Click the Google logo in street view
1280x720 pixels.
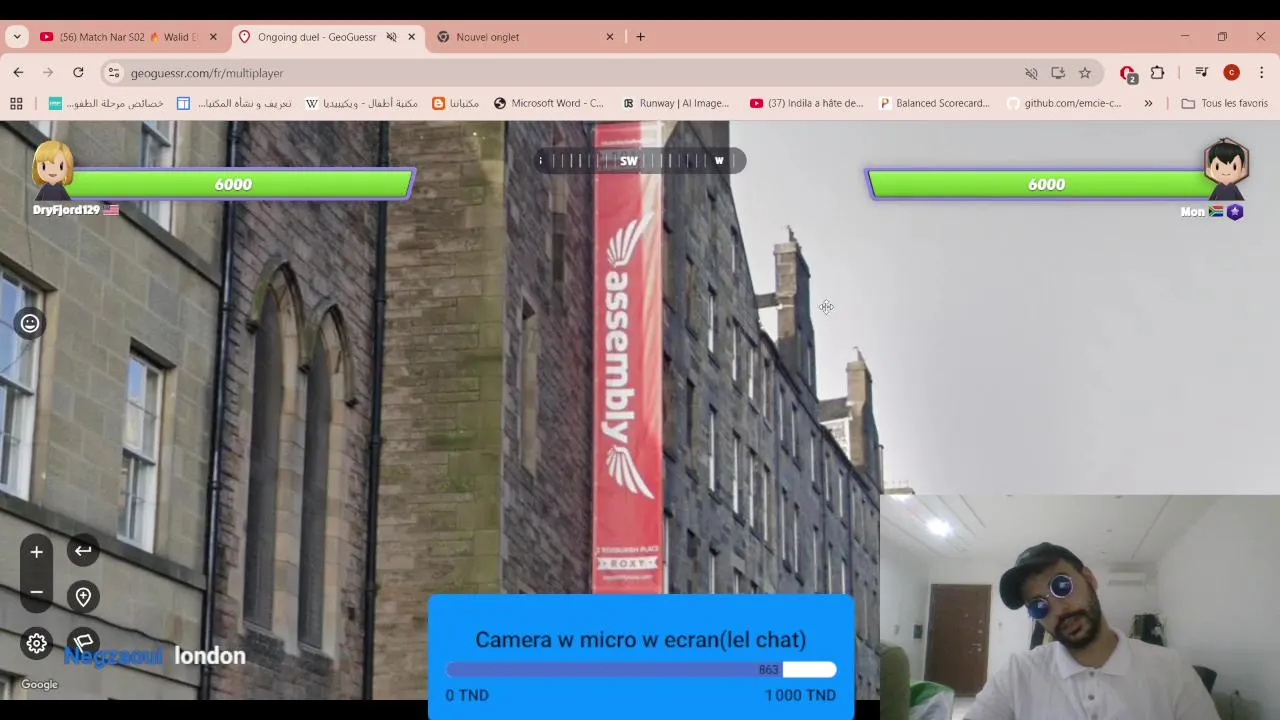coord(40,685)
